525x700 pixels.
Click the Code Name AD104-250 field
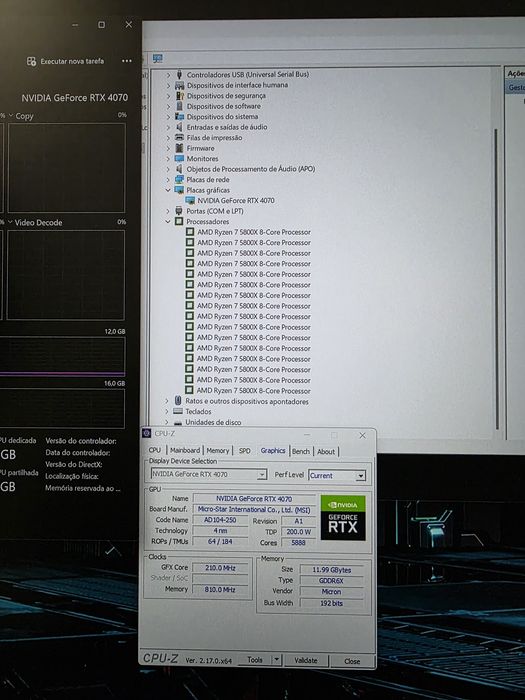coord(220,520)
